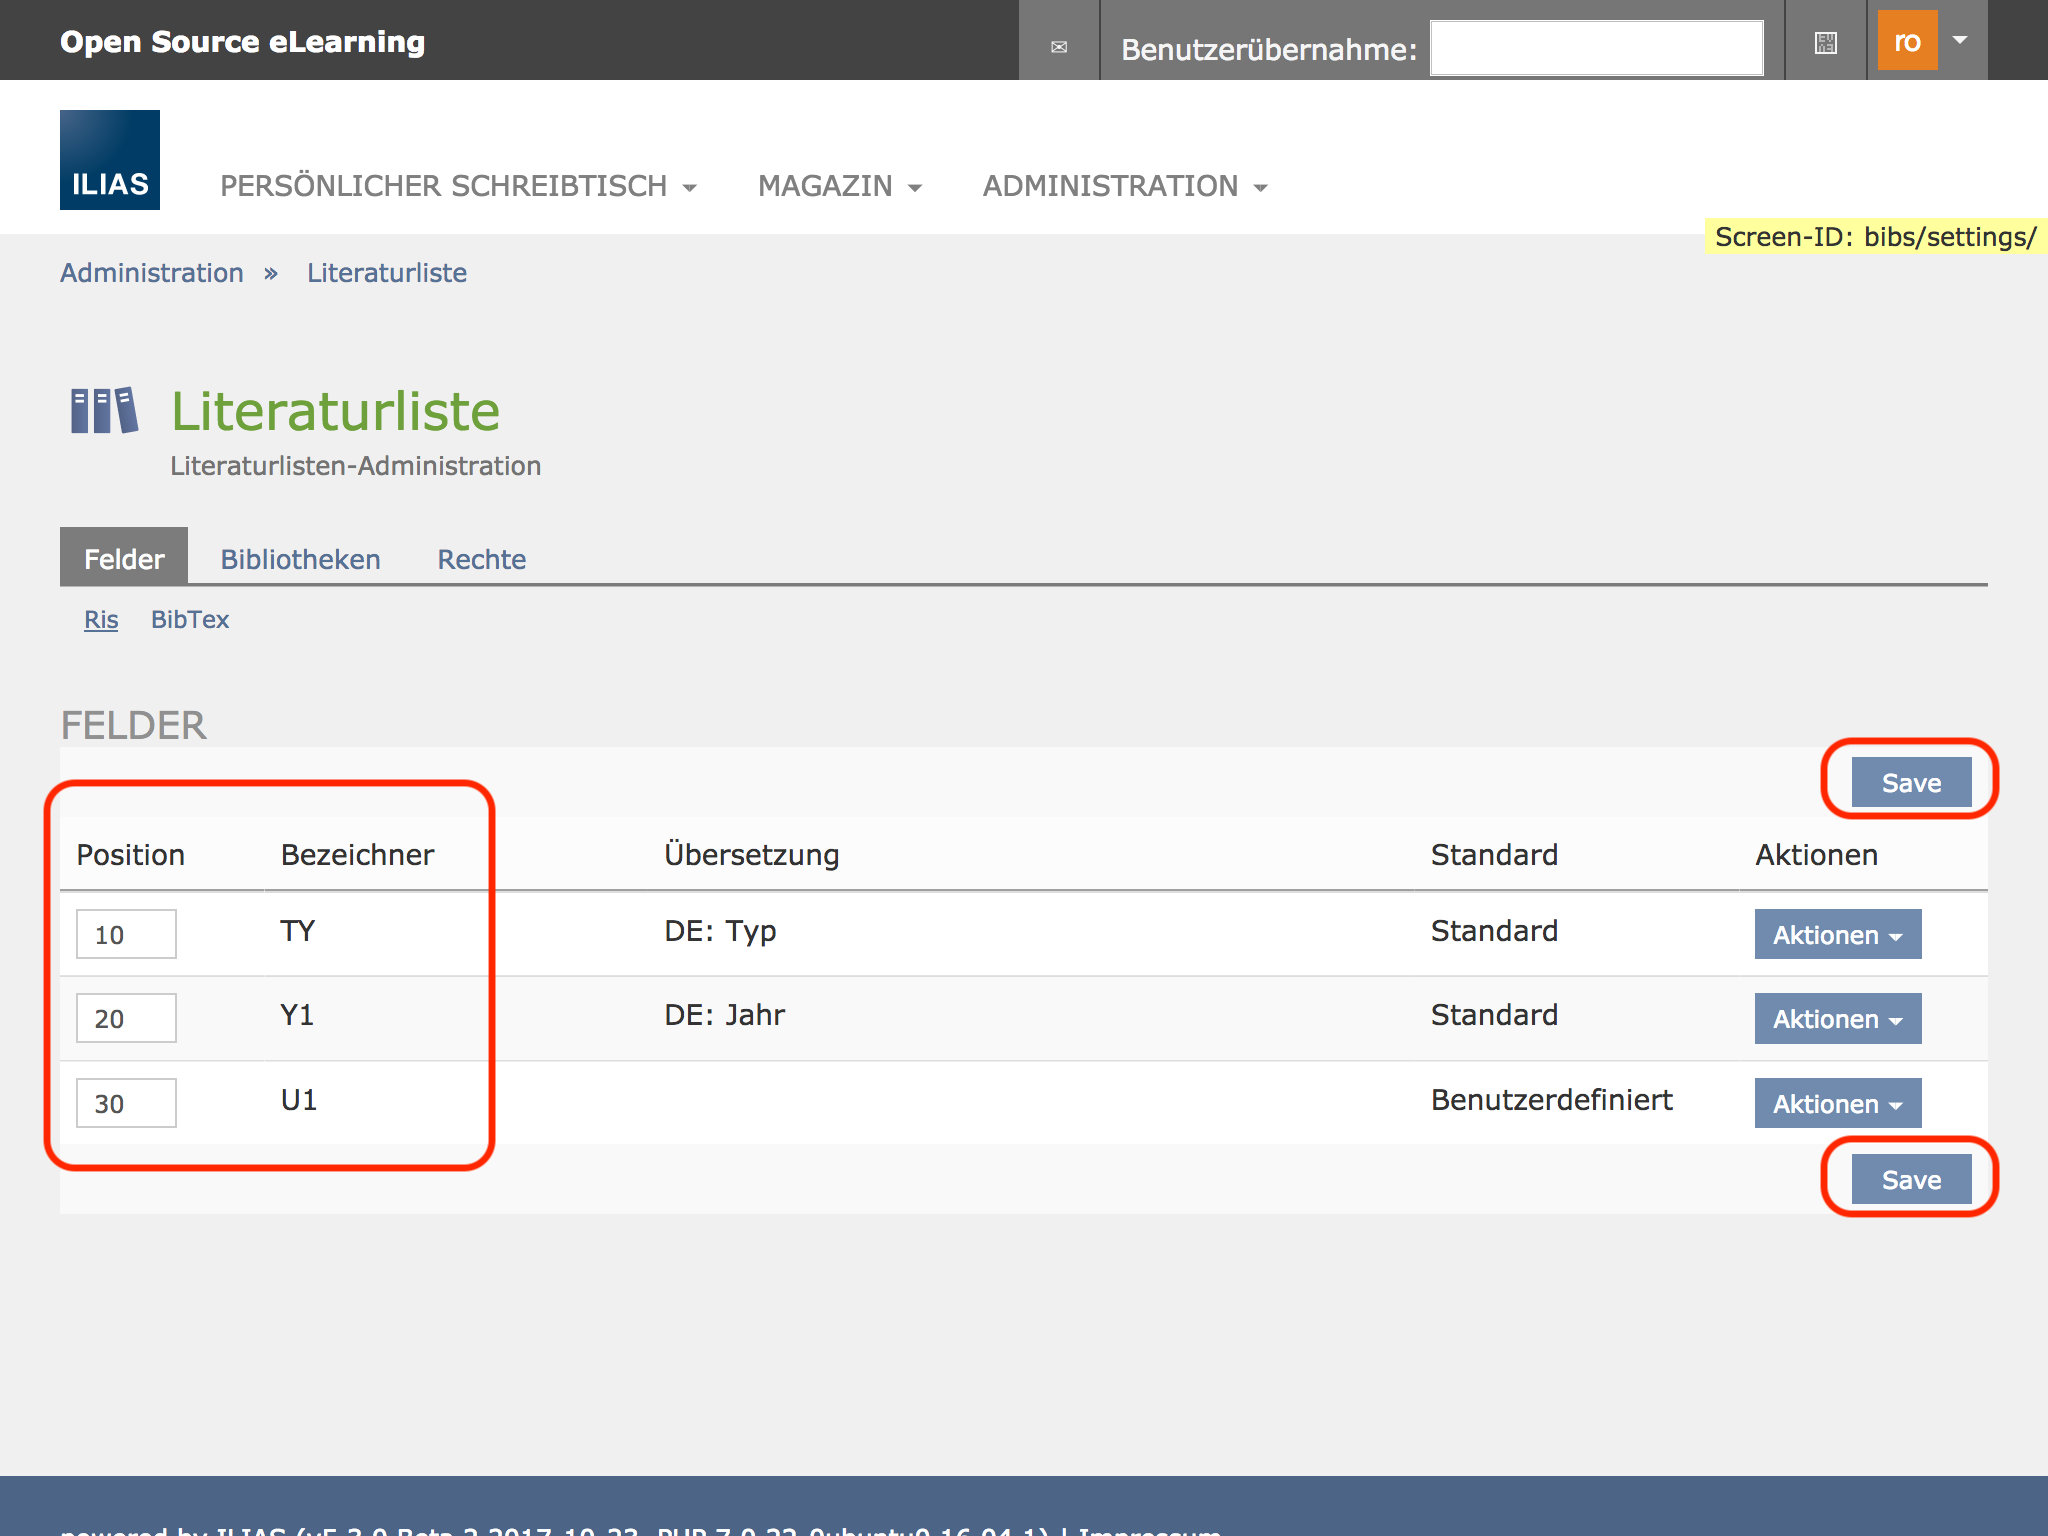Image resolution: width=2048 pixels, height=1536 pixels.
Task: Click the Benutzerübernahme input field
Action: (1596, 48)
